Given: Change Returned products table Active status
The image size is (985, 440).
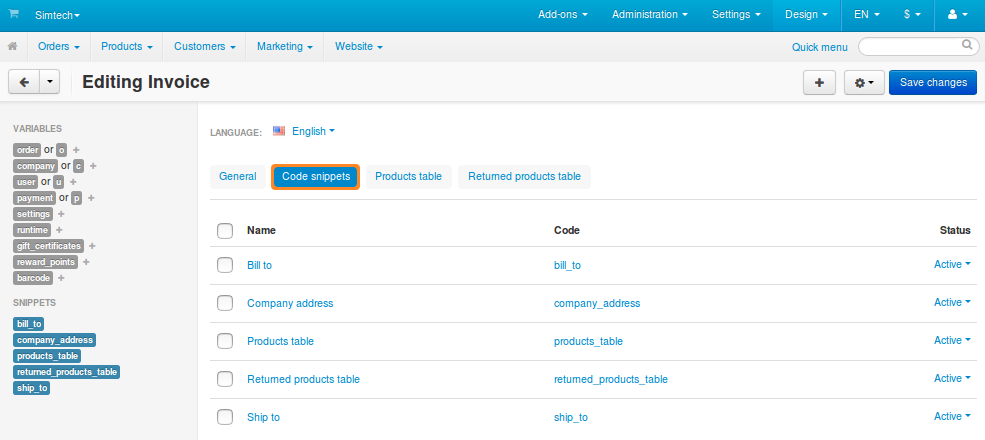Looking at the screenshot, I should pyautogui.click(x=952, y=378).
